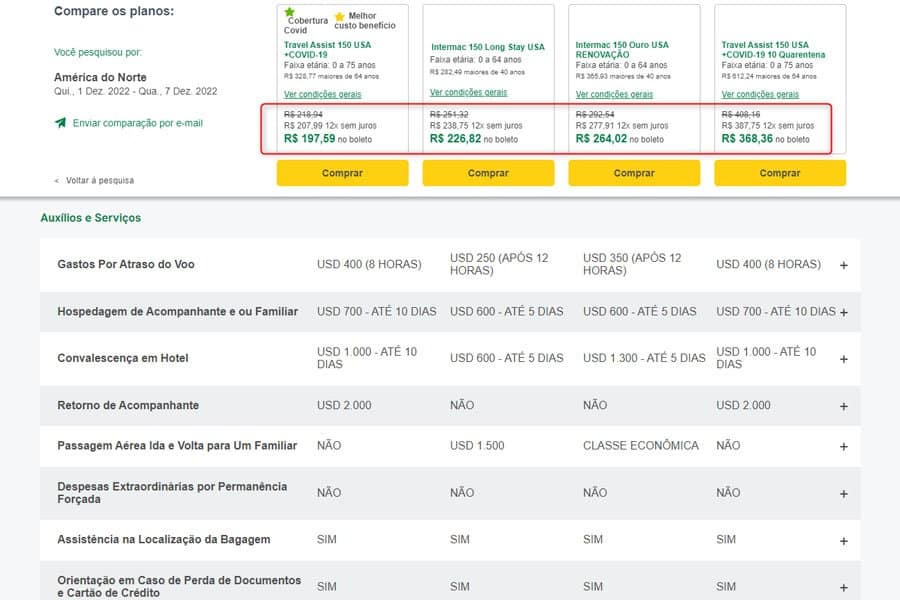This screenshot has width=900, height=600.
Task: Buy the Travel Assist 10 Quarentena plan
Action: [779, 173]
